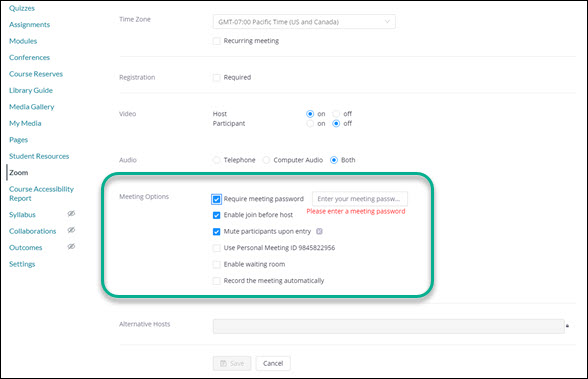
Task: Click the 'Alternative Hosts' label
Action: click(144, 324)
